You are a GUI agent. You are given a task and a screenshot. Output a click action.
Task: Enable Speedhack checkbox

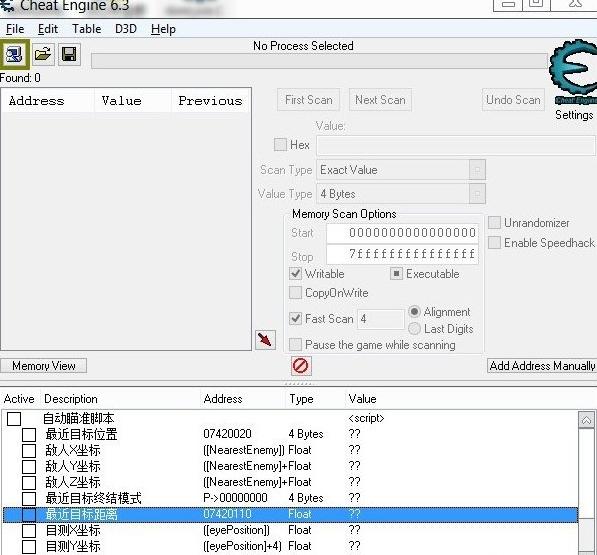click(494, 242)
